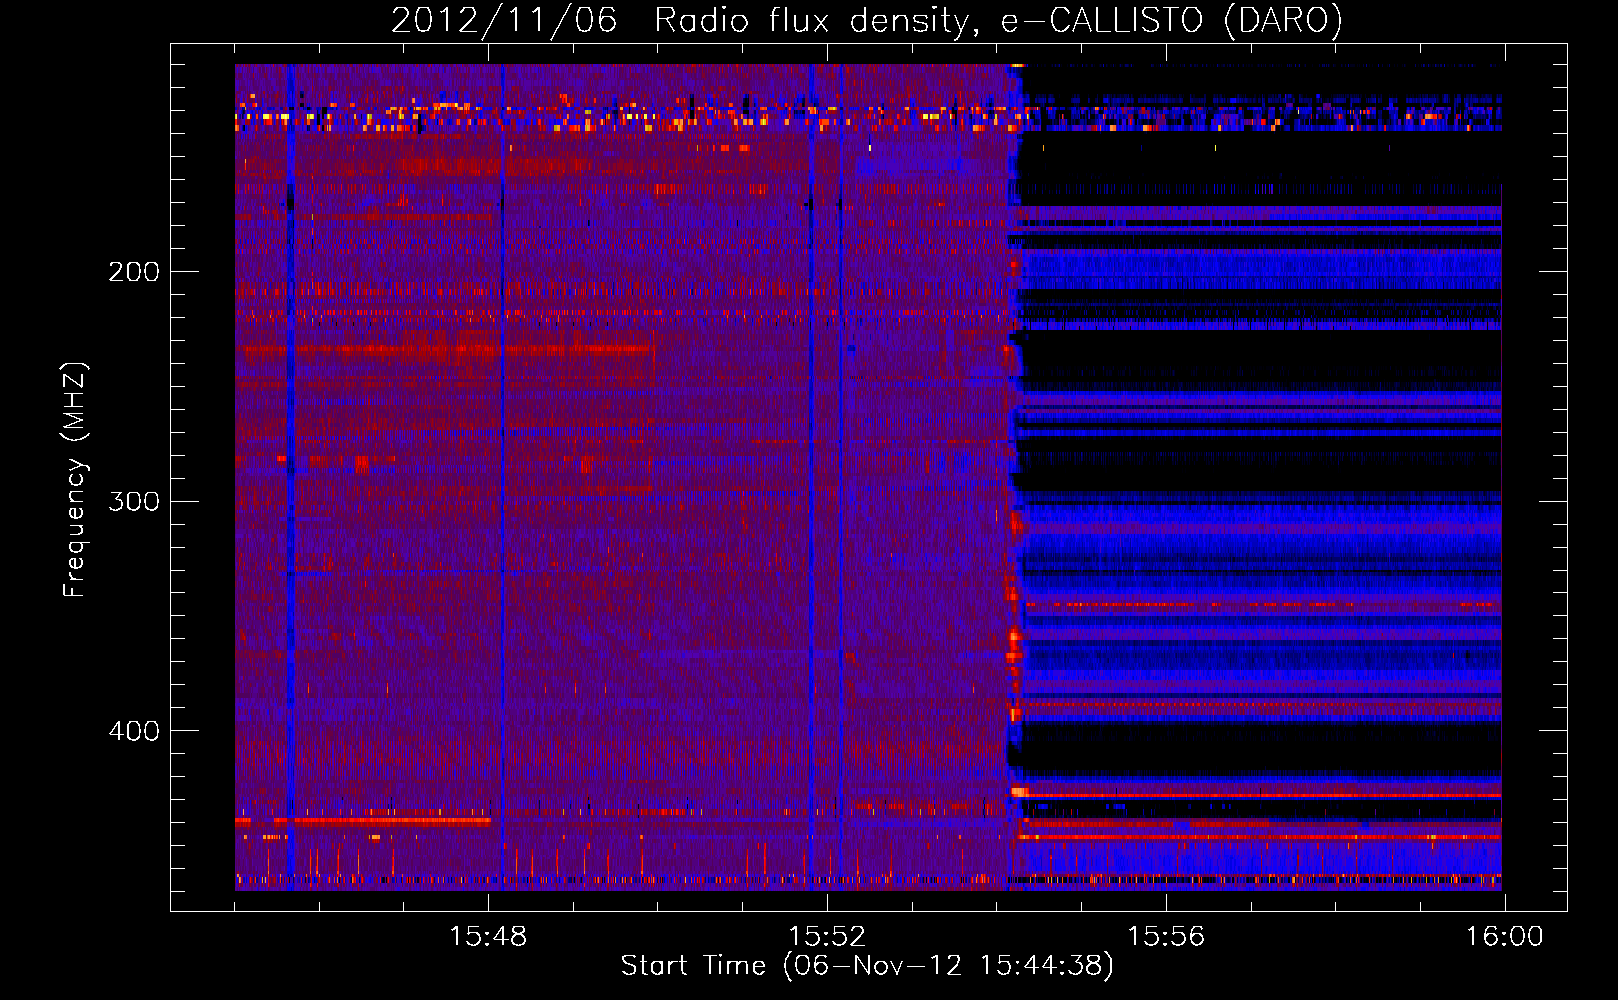Click the date "2012/11/06" in the title
This screenshot has height=1000, width=1618.
[504, 21]
